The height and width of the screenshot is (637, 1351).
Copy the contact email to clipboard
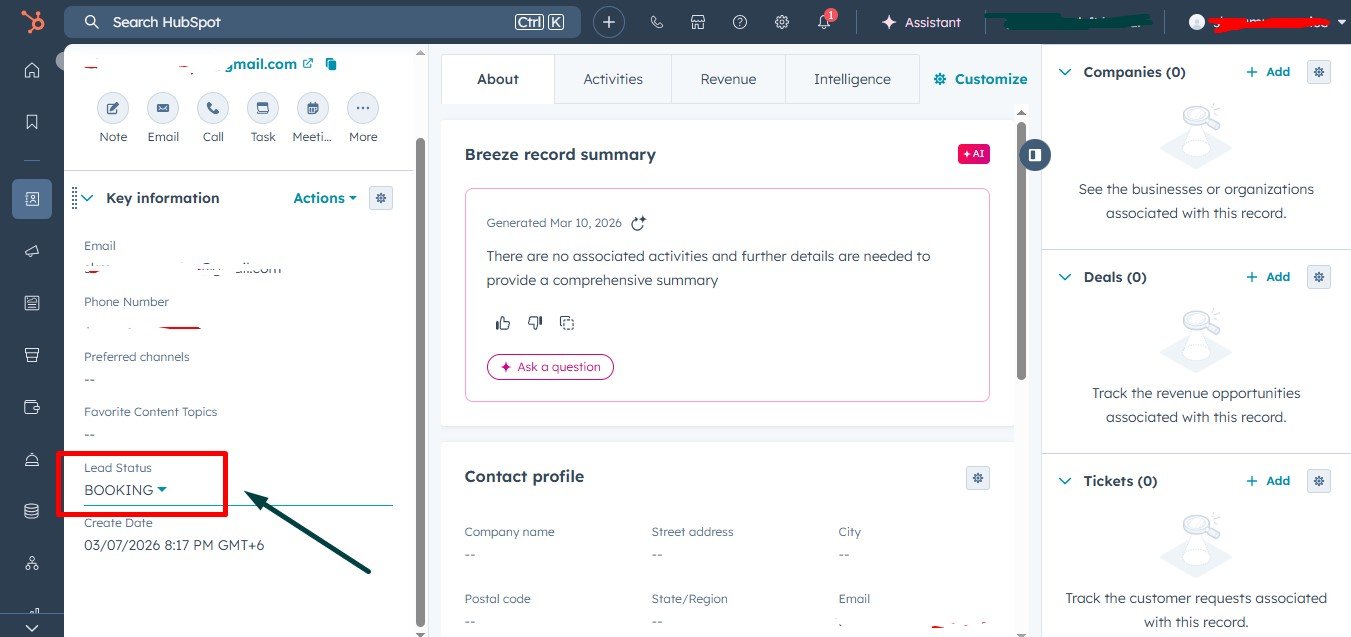pyautogui.click(x=331, y=64)
